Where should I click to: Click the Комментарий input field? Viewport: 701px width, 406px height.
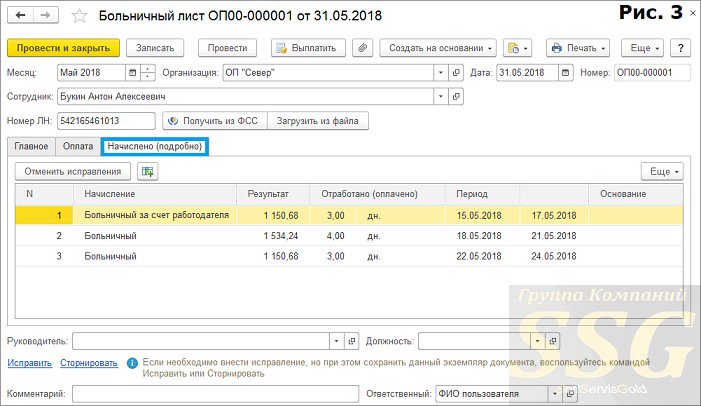click(215, 393)
